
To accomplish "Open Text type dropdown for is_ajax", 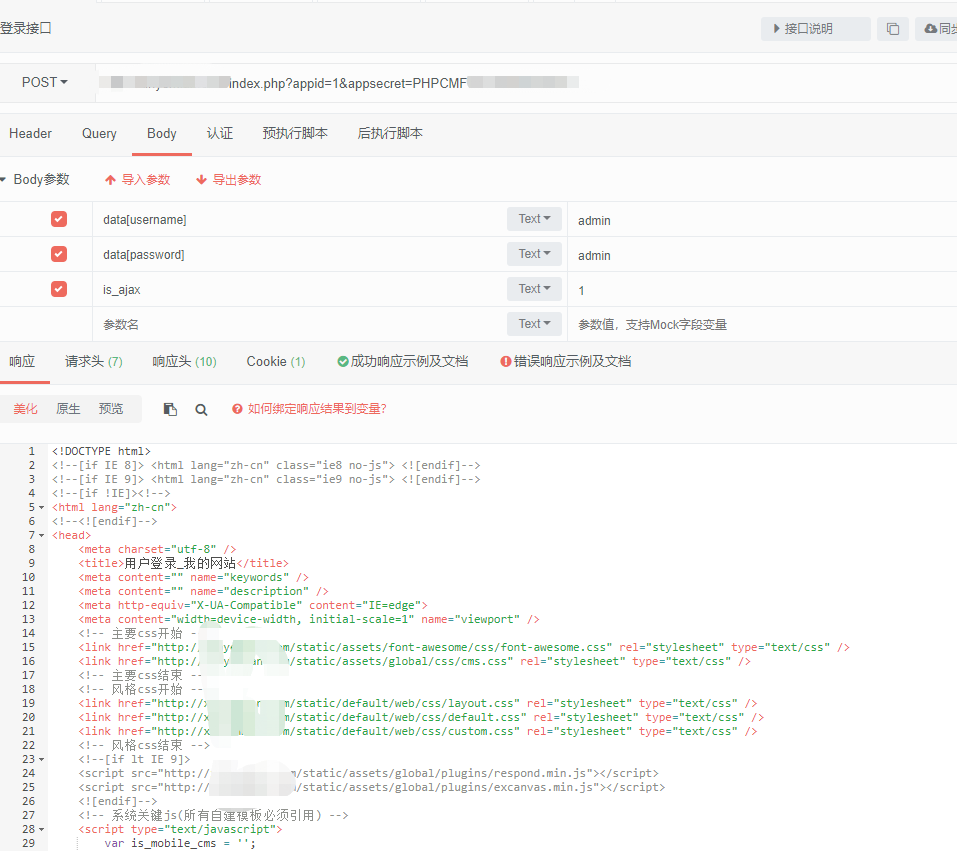I will tap(534, 289).
